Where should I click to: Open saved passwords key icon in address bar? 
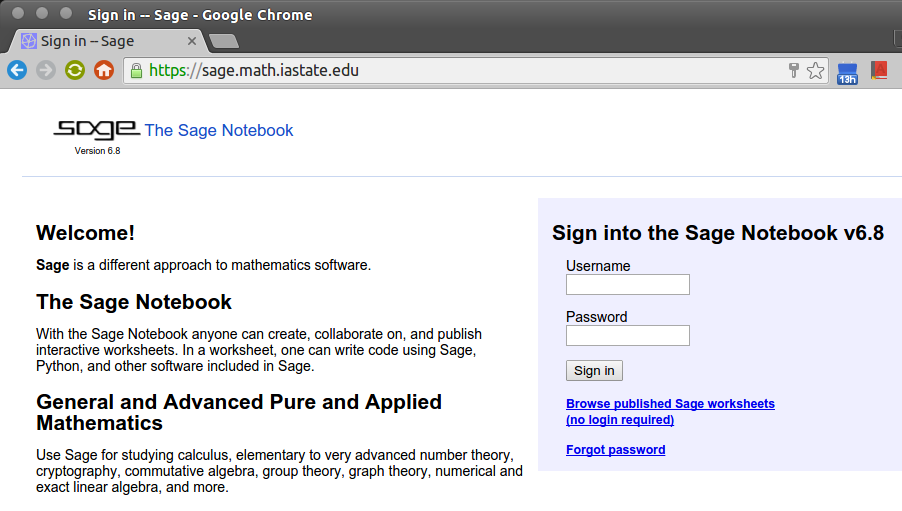pos(794,70)
